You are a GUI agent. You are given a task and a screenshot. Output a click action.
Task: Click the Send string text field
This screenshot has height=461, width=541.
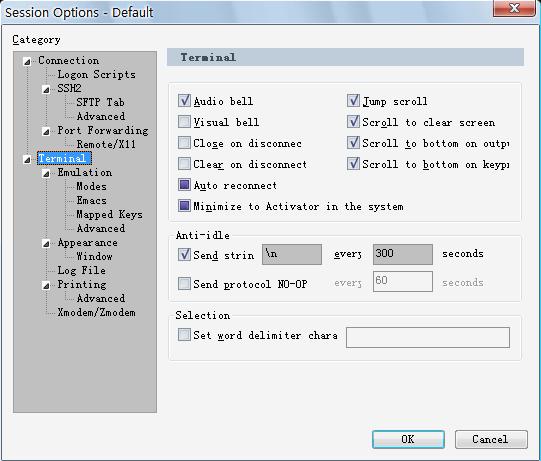[292, 254]
